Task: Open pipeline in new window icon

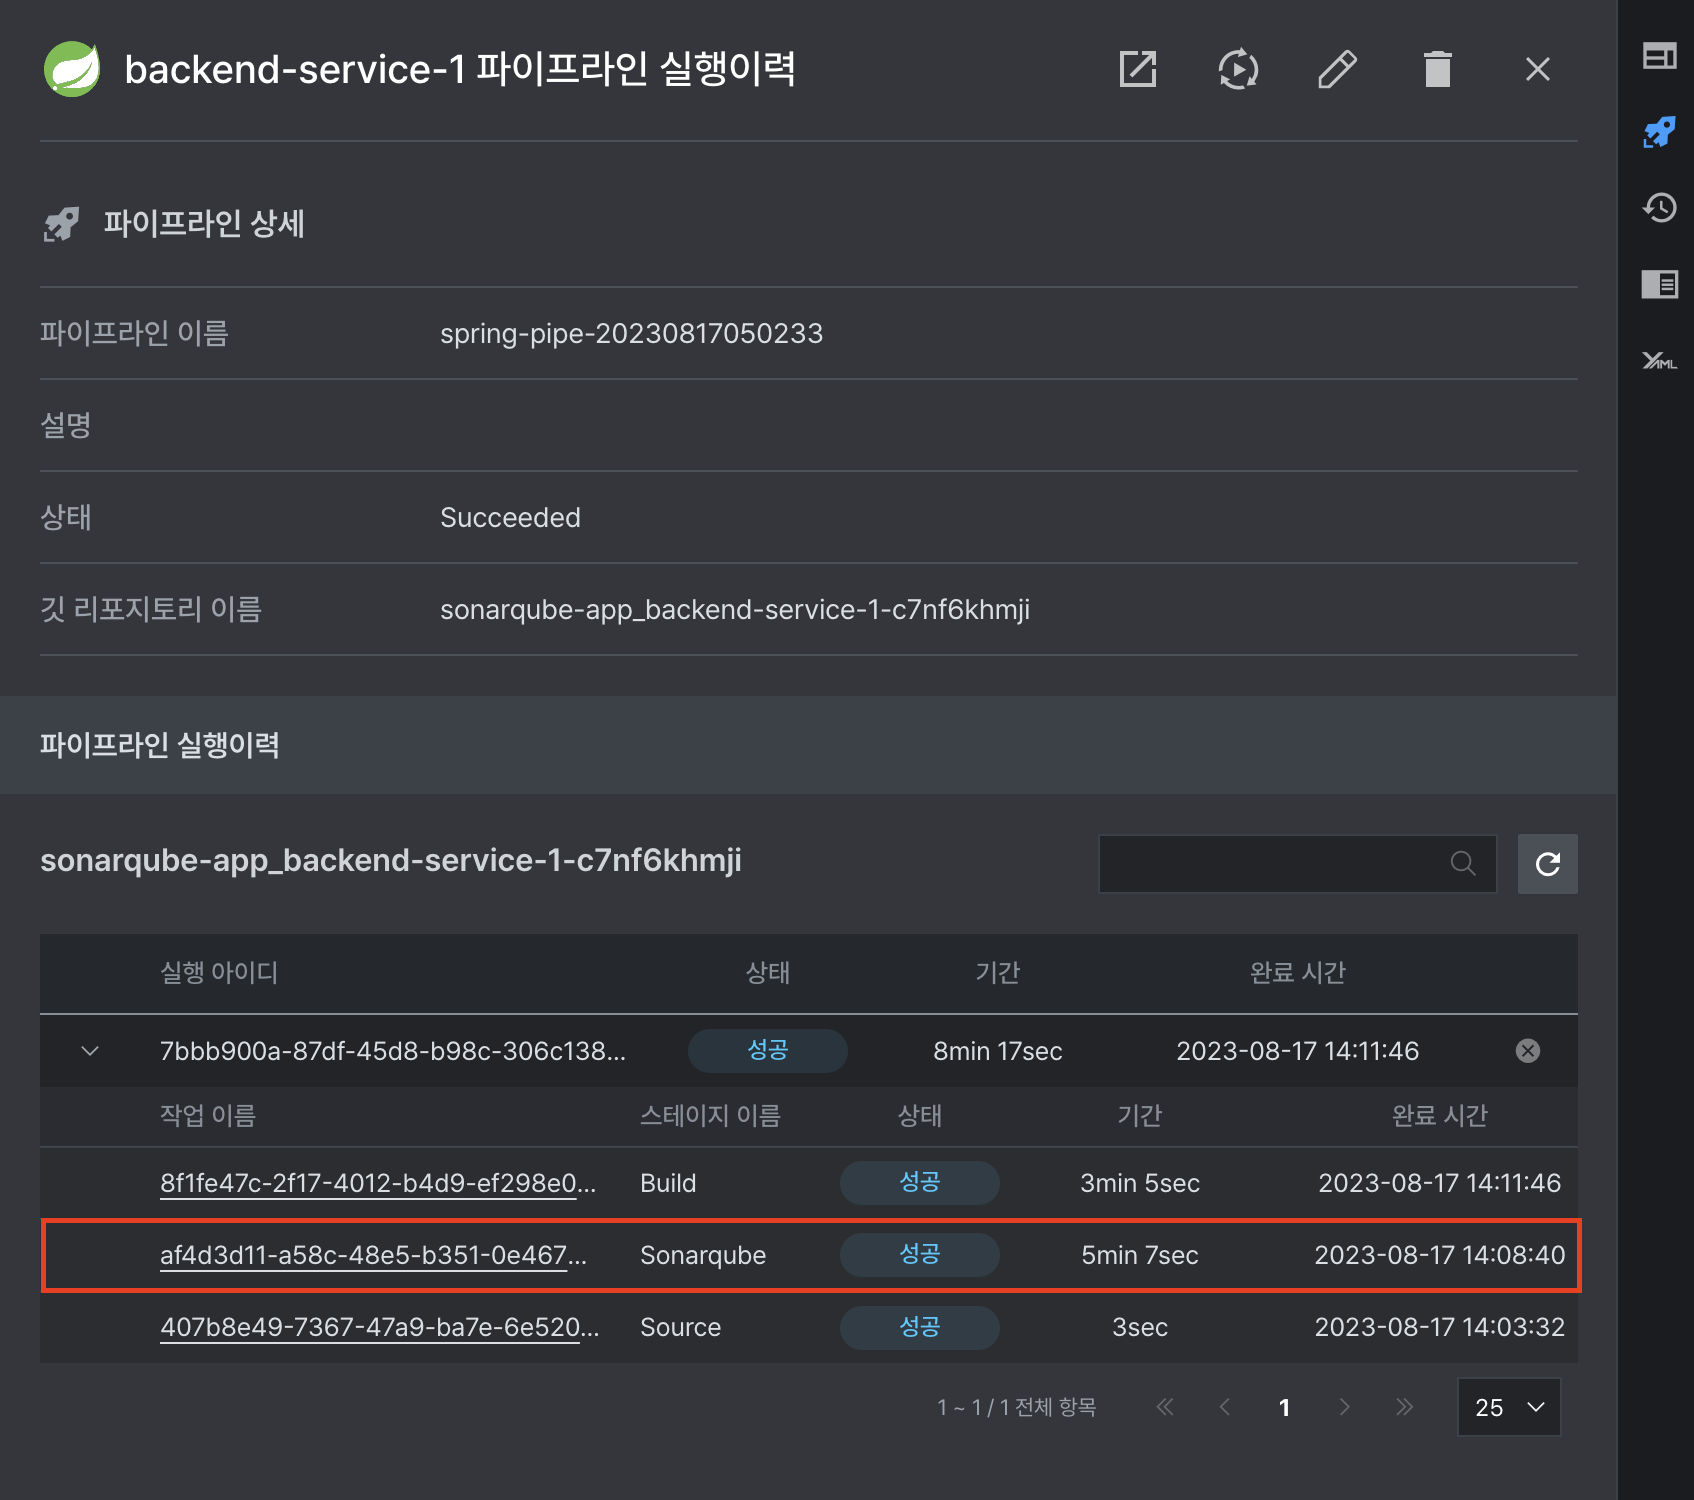Action: (1138, 69)
